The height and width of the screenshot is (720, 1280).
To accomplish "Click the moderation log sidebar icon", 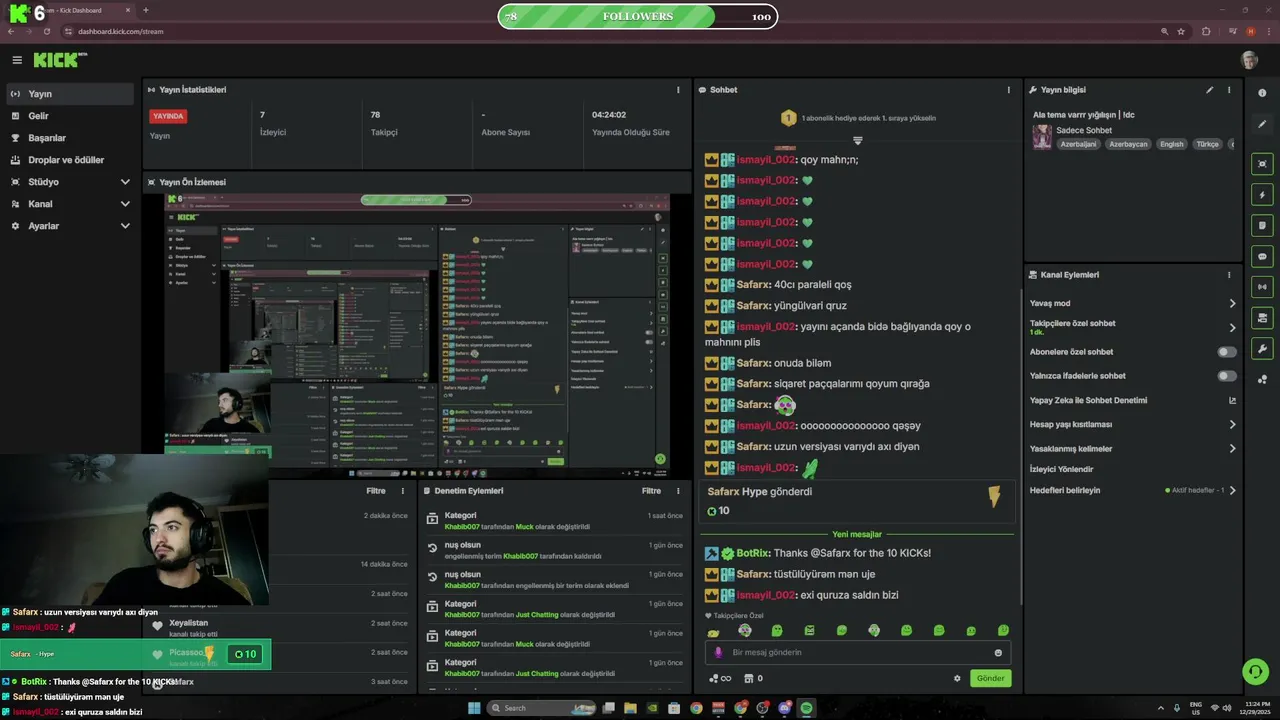I will [1262, 318].
